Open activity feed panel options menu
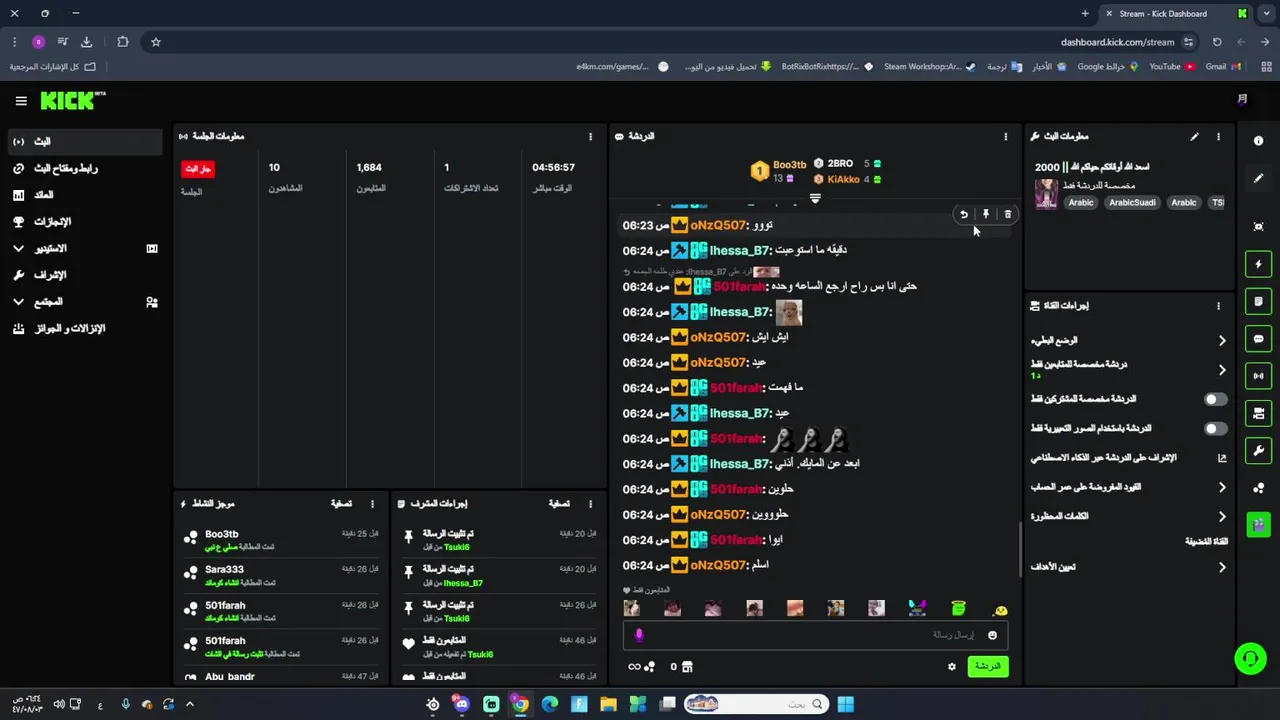Image resolution: width=1280 pixels, height=720 pixels. point(373,504)
